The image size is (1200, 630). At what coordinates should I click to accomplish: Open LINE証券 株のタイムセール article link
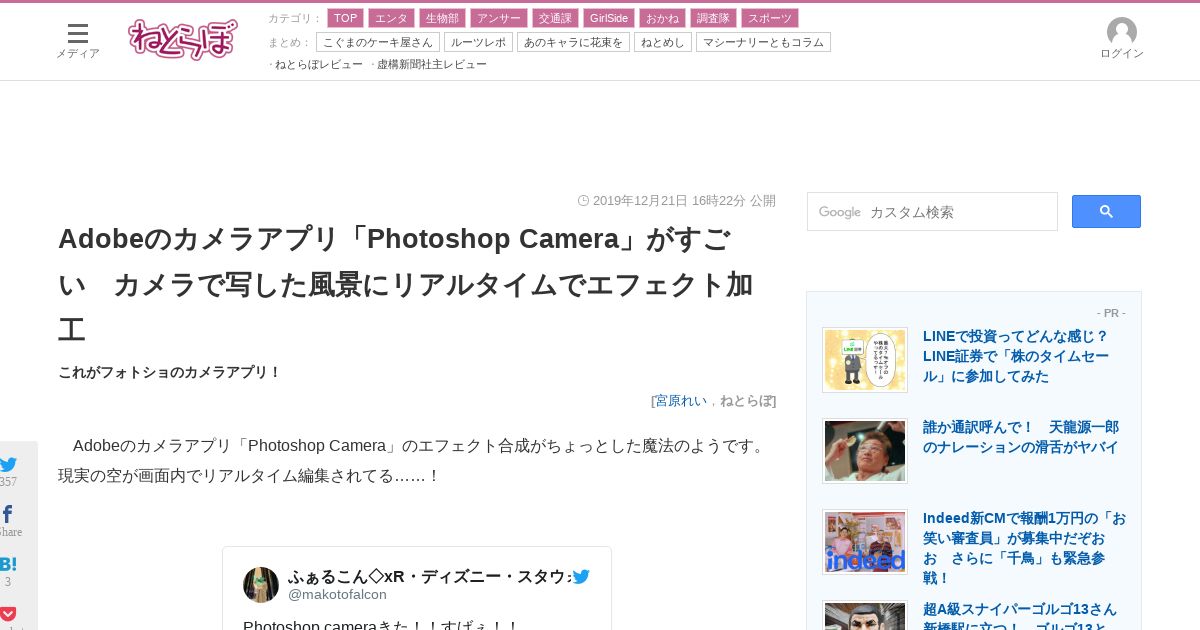point(1018,356)
